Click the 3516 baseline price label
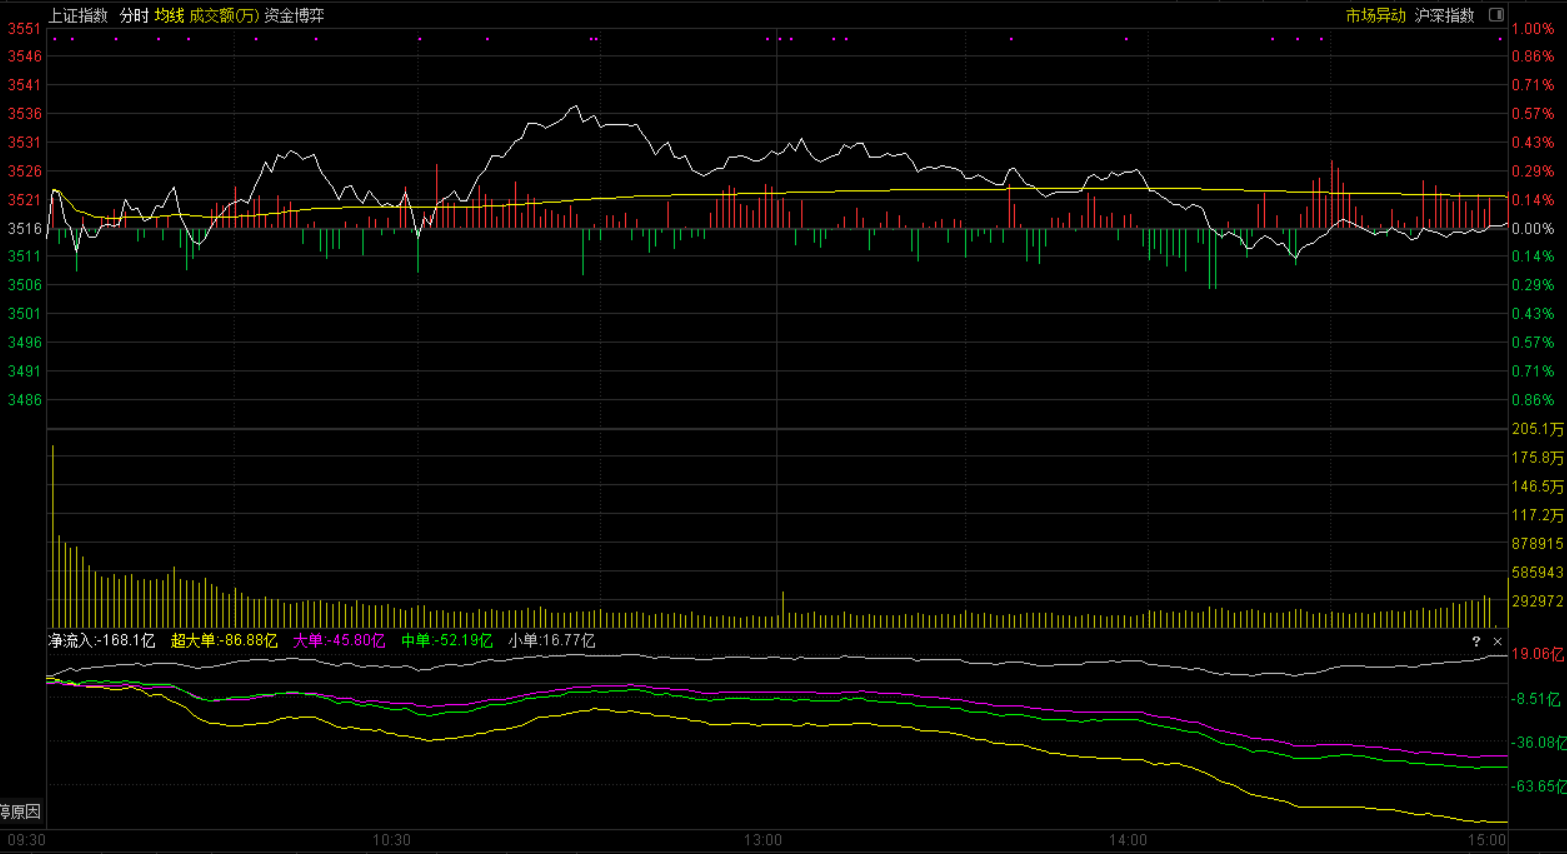The image size is (1567, 854). click(25, 228)
